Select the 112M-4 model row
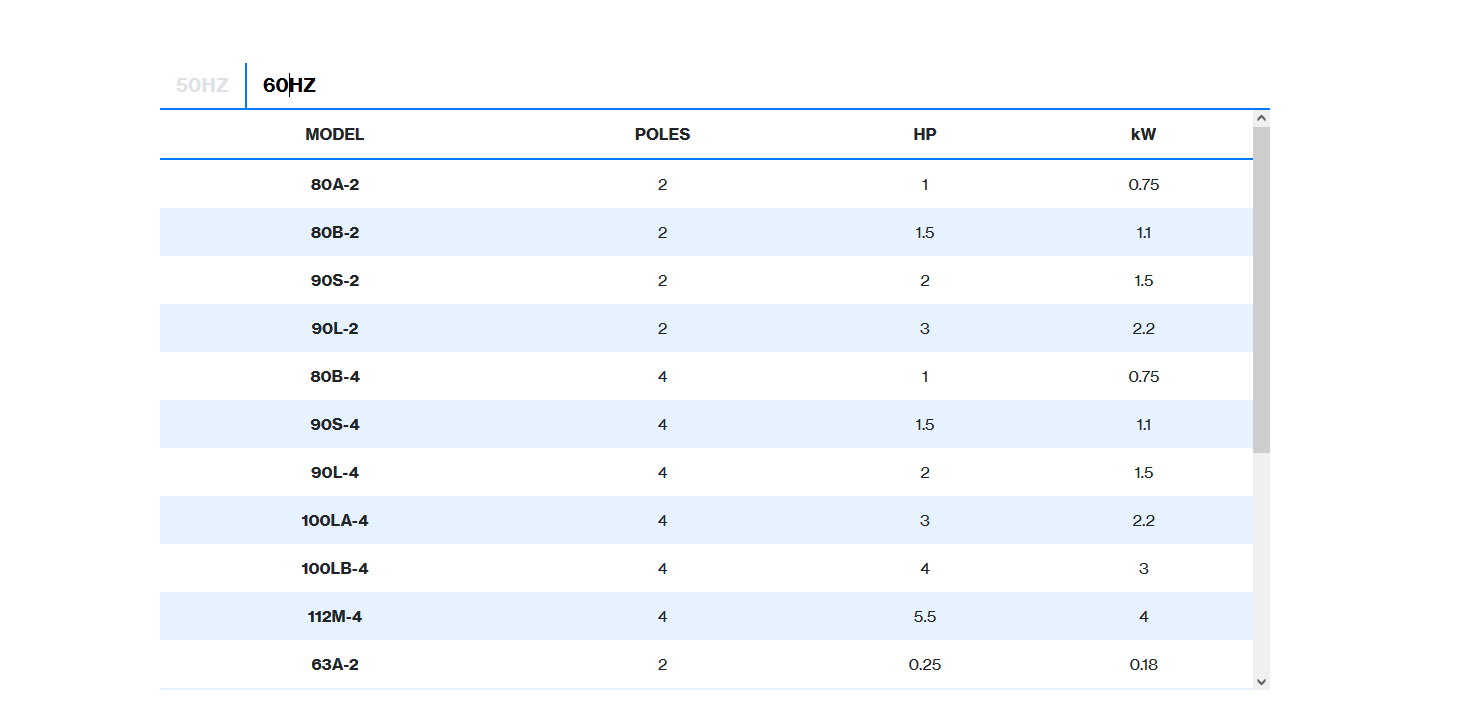 click(x=706, y=616)
